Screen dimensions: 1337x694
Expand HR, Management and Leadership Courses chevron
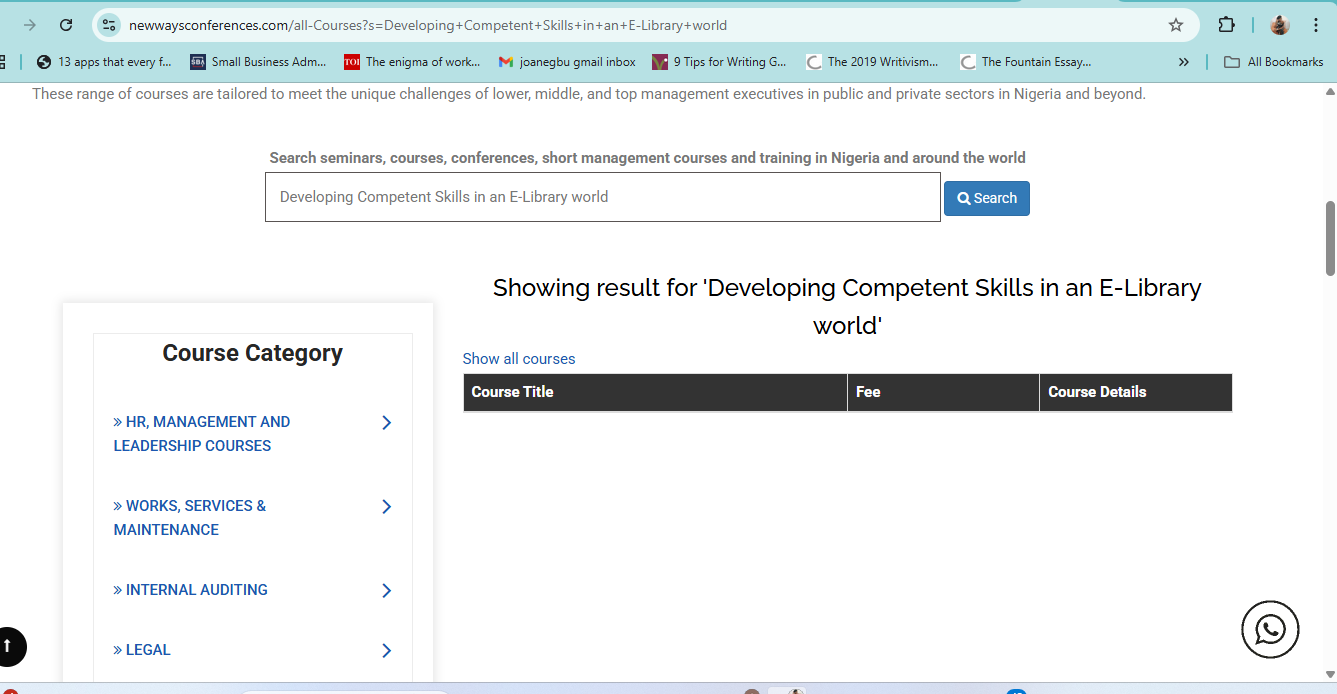[x=386, y=423]
